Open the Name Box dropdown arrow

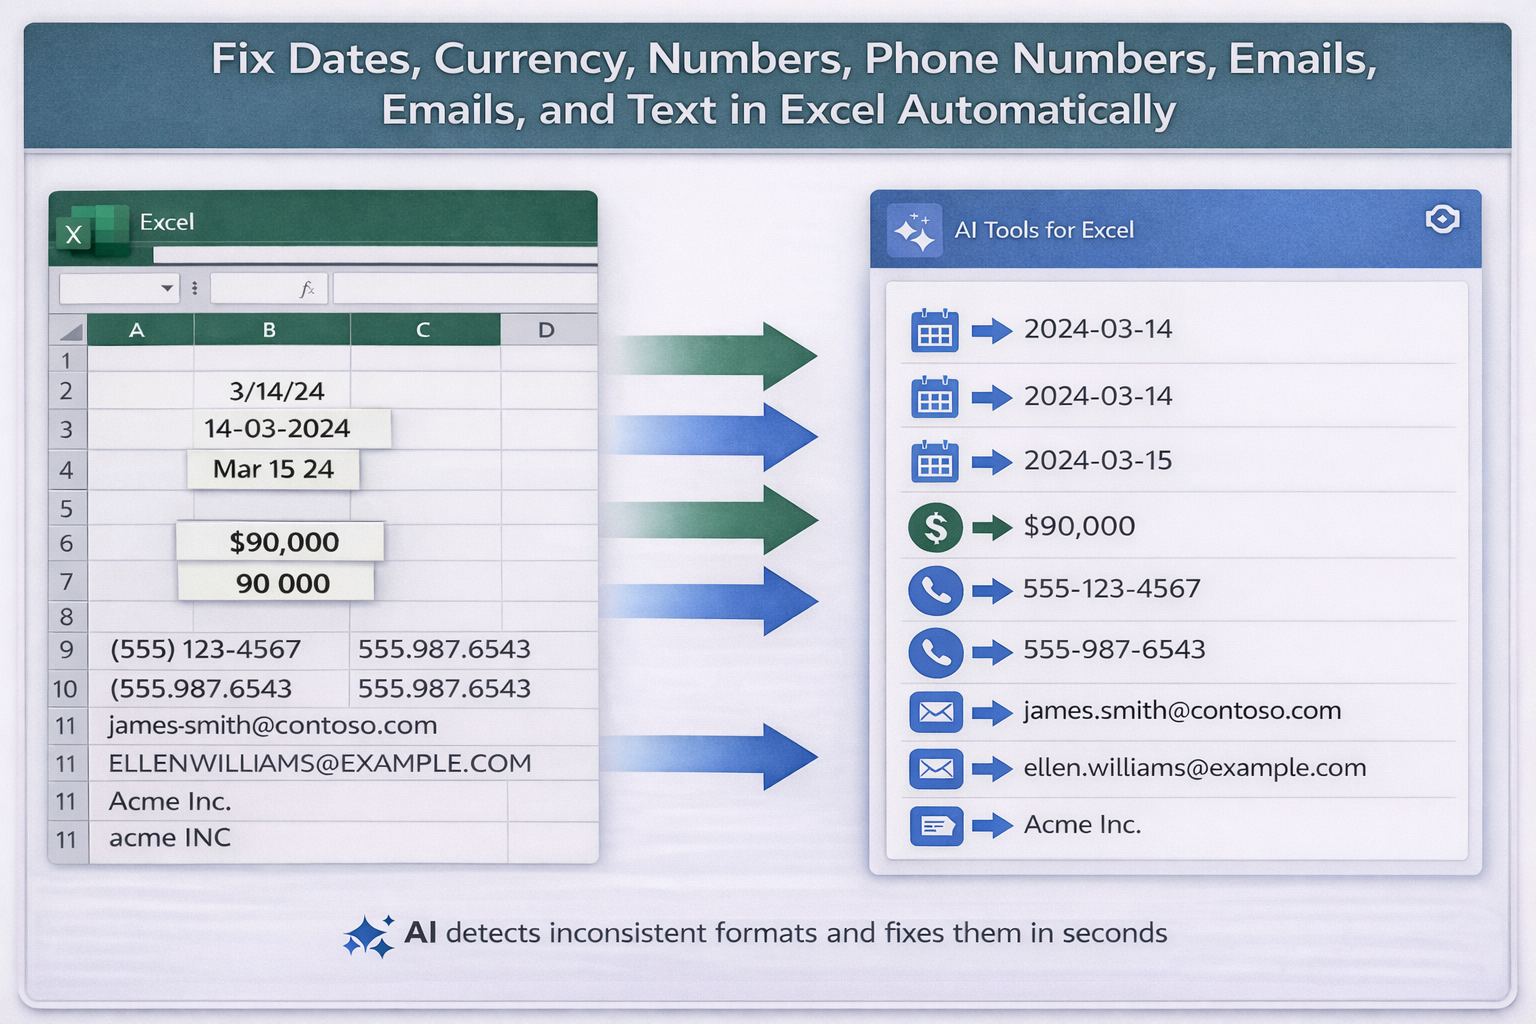[x=166, y=288]
